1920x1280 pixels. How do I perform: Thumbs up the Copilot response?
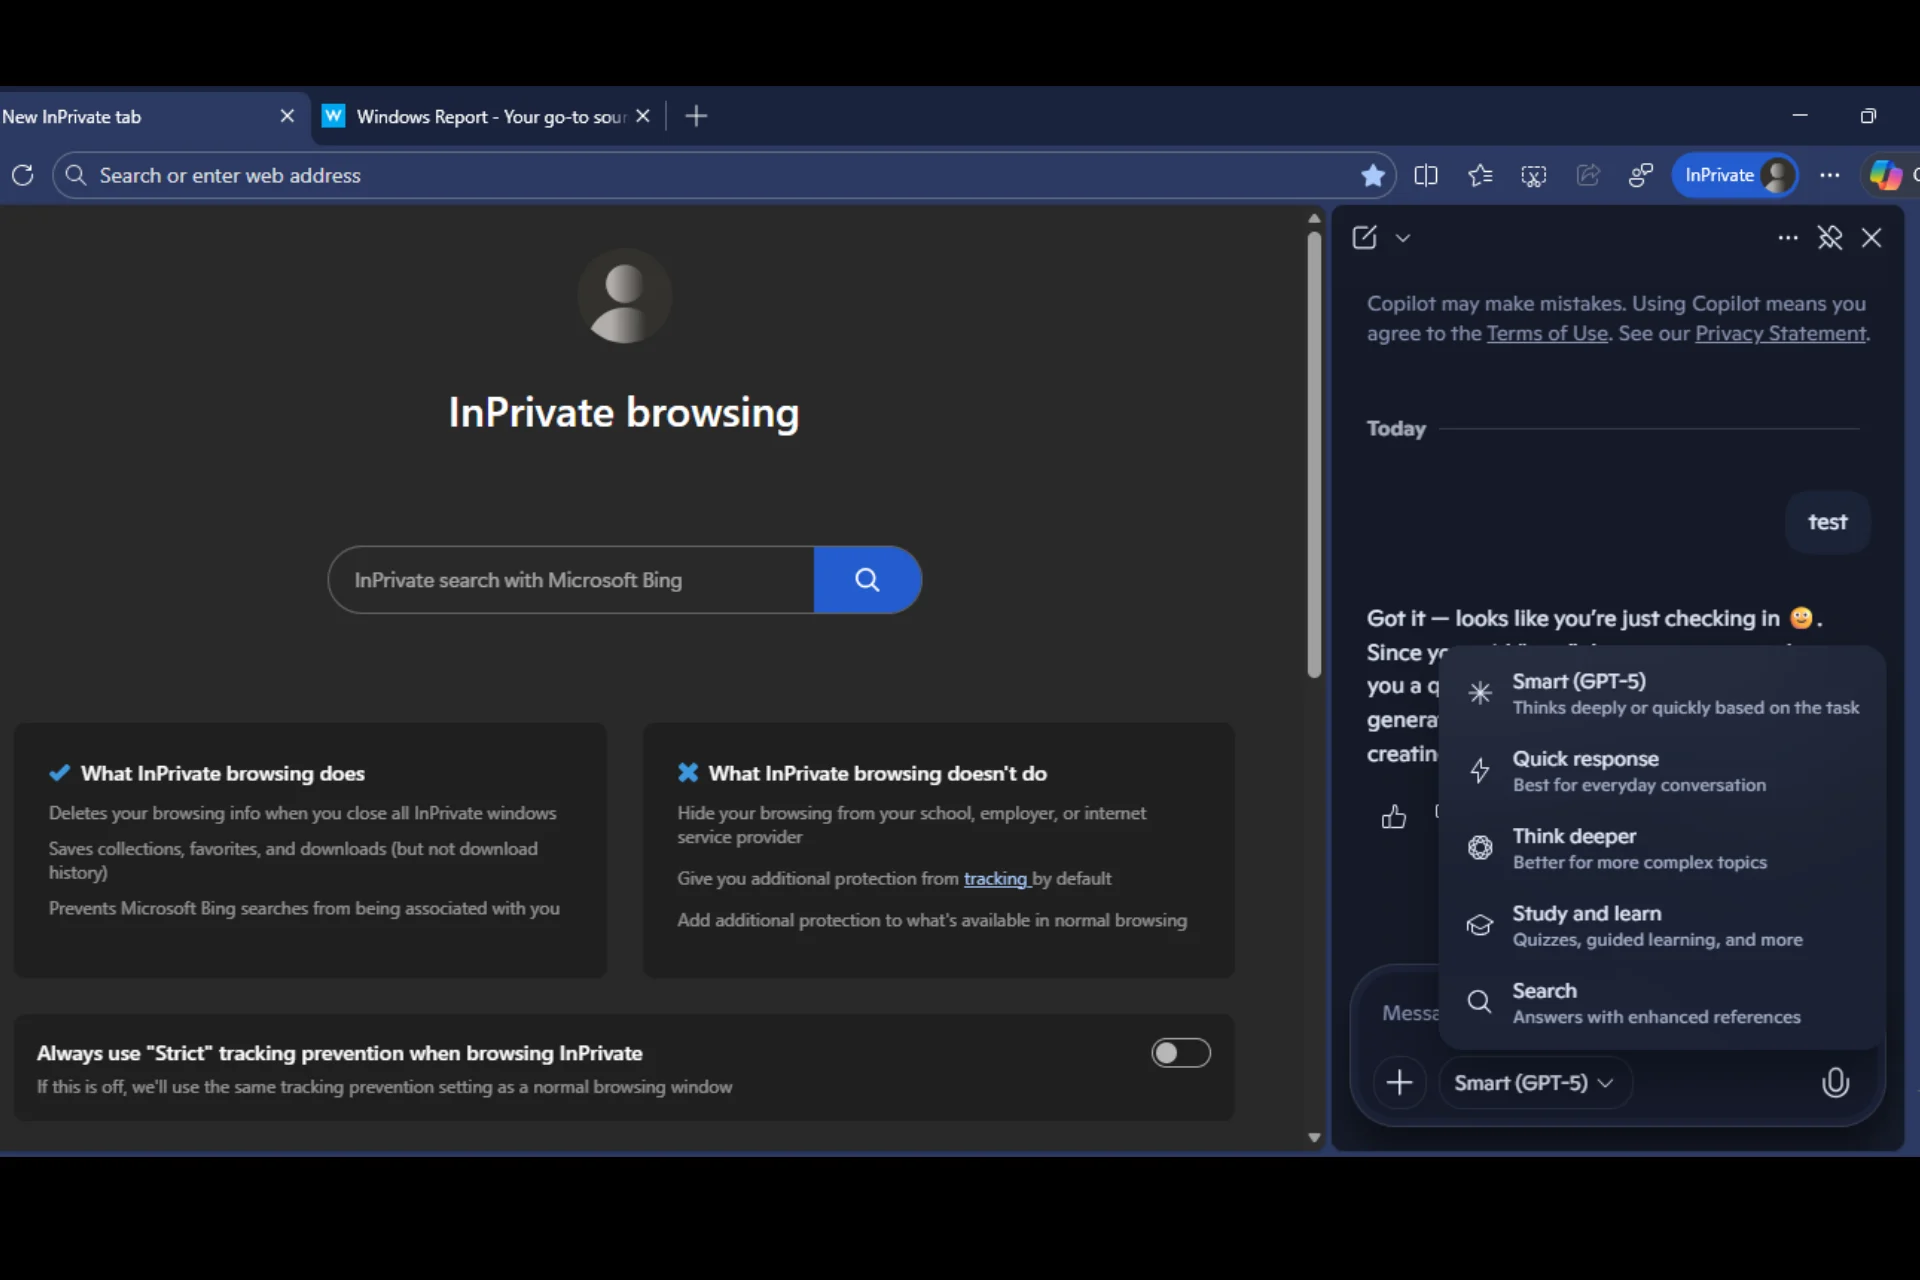click(1393, 817)
